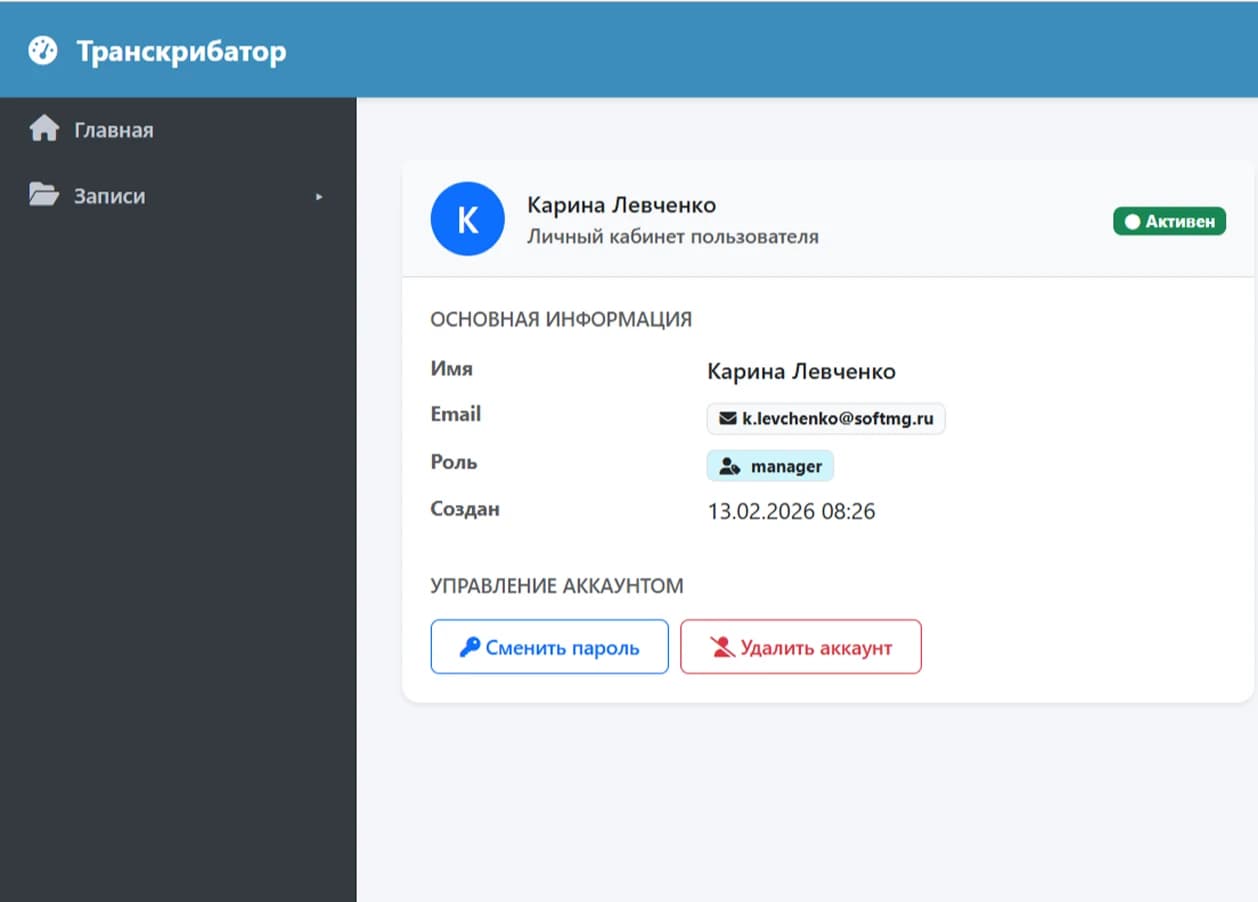Image resolution: width=1258 pixels, height=902 pixels.
Task: Click the ОСНОВНАЯ ИНФОРМАЦИЯ section heading
Action: click(x=561, y=319)
